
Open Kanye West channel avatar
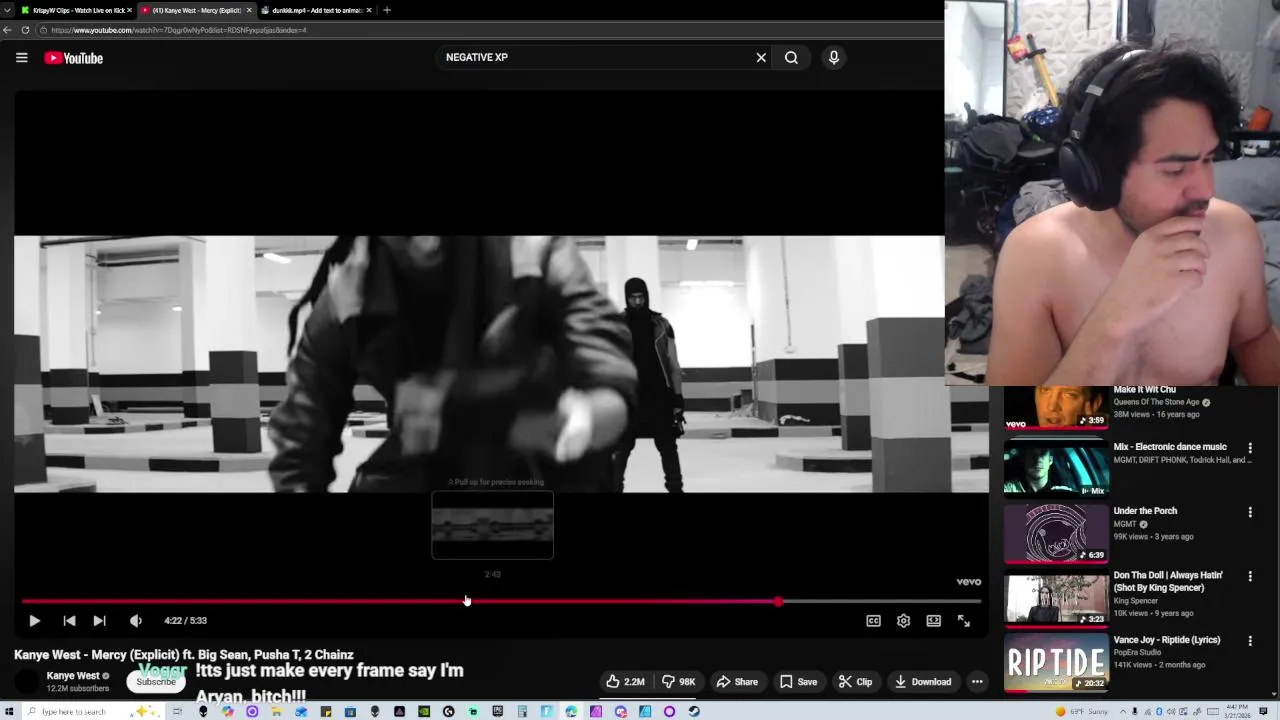pyautogui.click(x=28, y=682)
